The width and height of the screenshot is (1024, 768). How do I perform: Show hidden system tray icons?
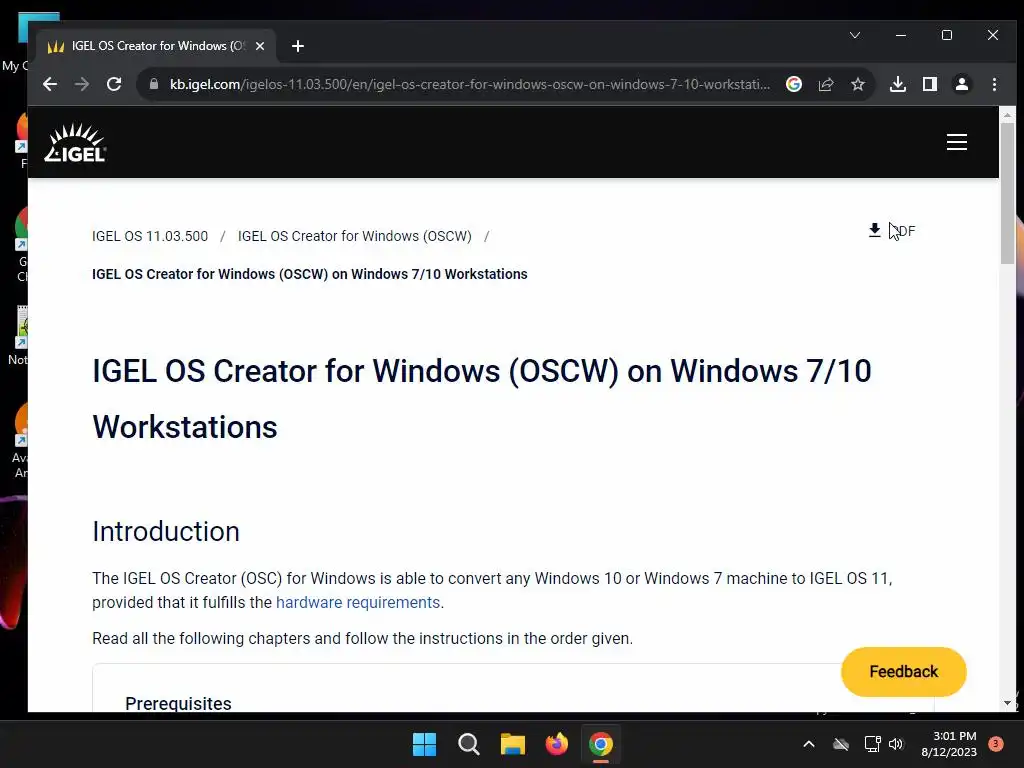click(808, 744)
